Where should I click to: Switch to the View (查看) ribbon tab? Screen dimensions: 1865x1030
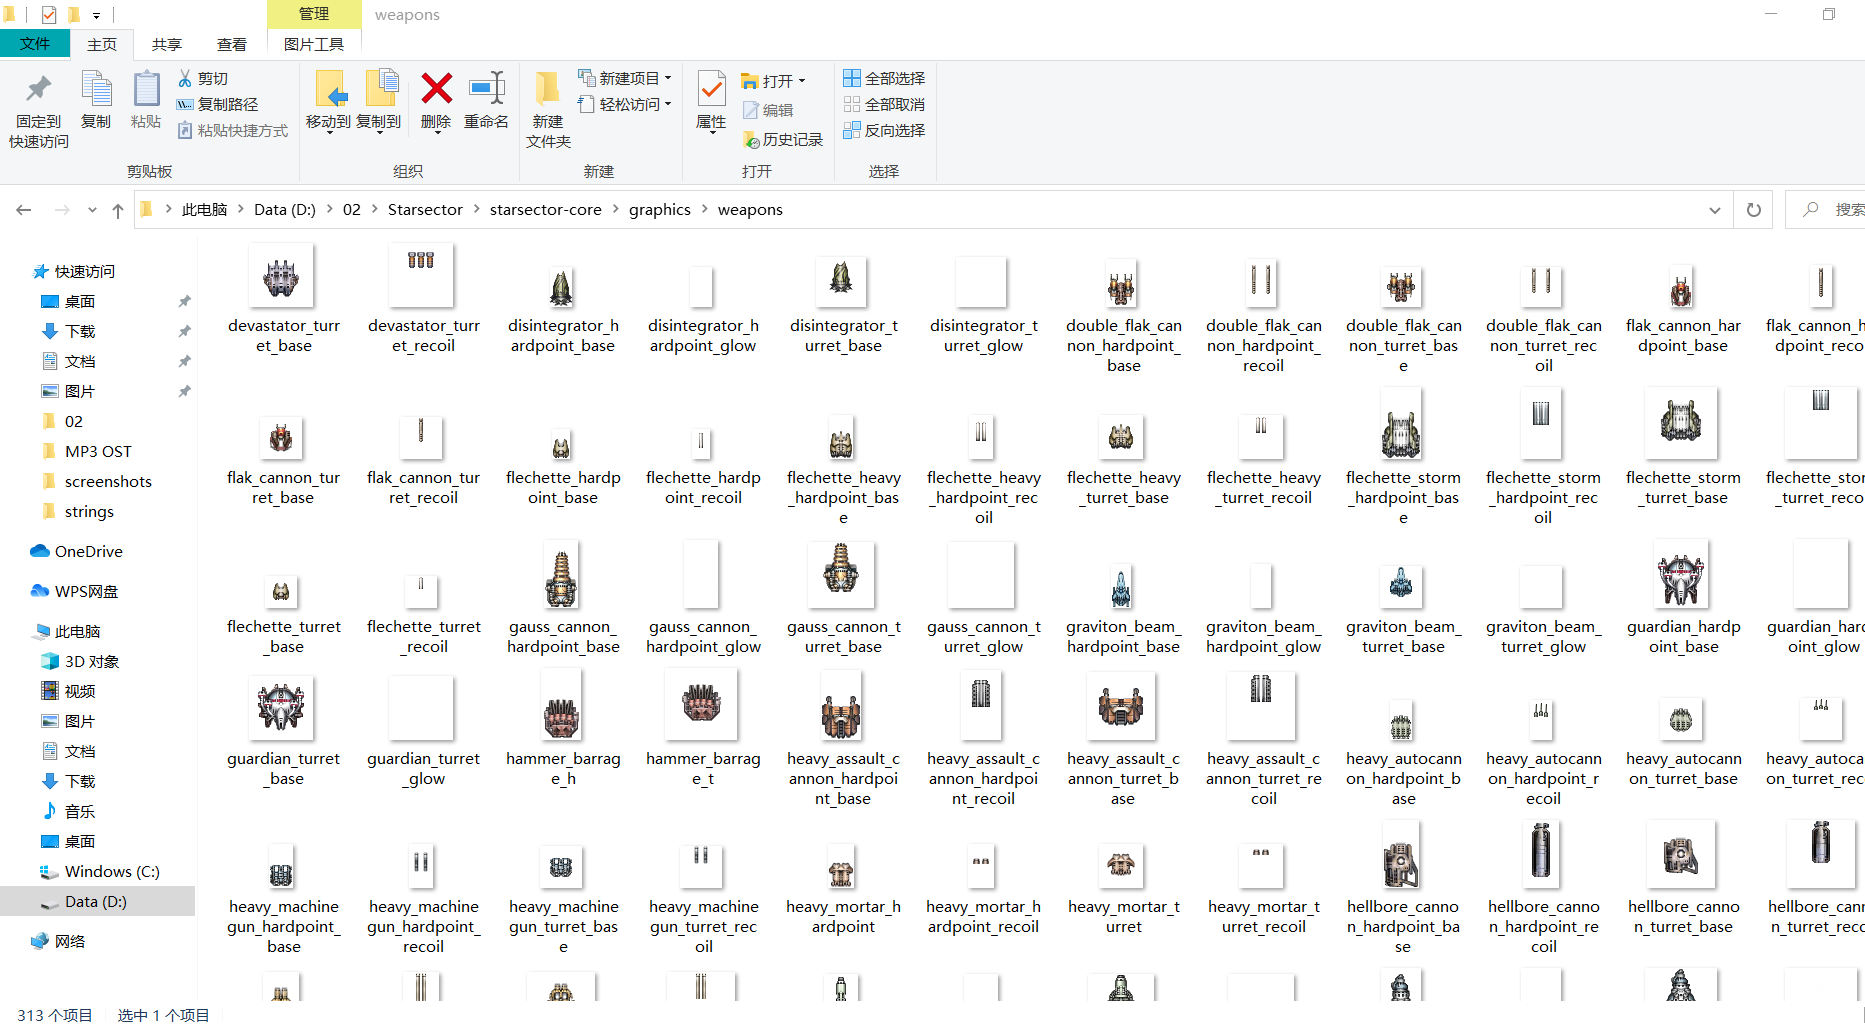tap(232, 44)
